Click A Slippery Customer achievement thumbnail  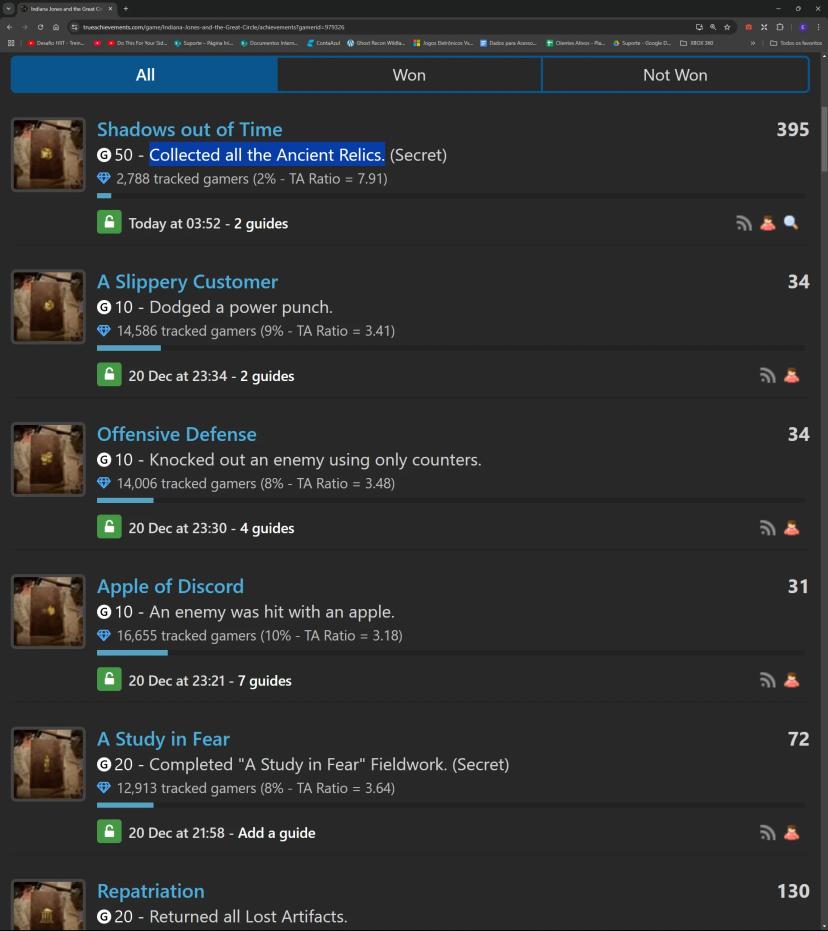[48, 307]
